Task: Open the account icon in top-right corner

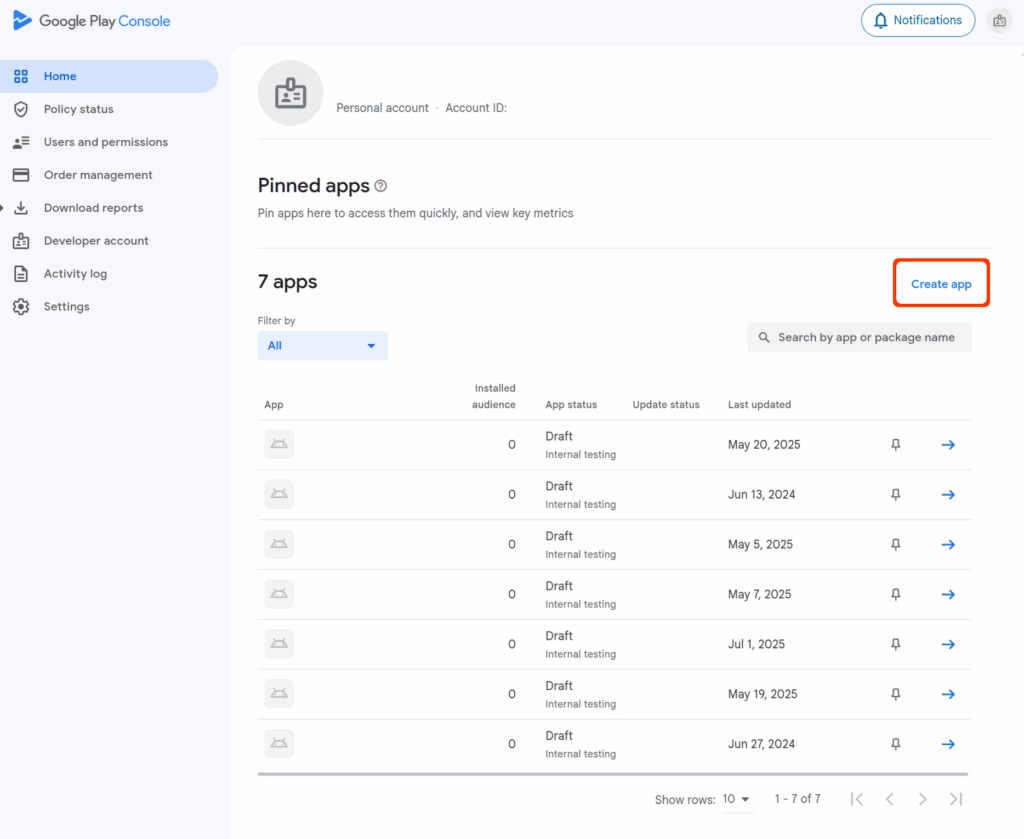Action: [998, 21]
